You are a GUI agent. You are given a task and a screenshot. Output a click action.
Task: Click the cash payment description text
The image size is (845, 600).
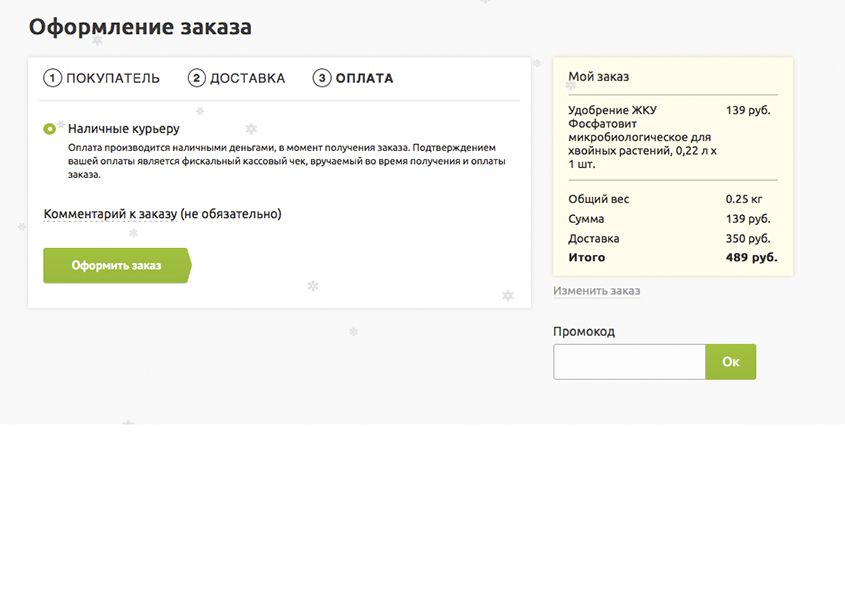pyautogui.click(x=287, y=161)
